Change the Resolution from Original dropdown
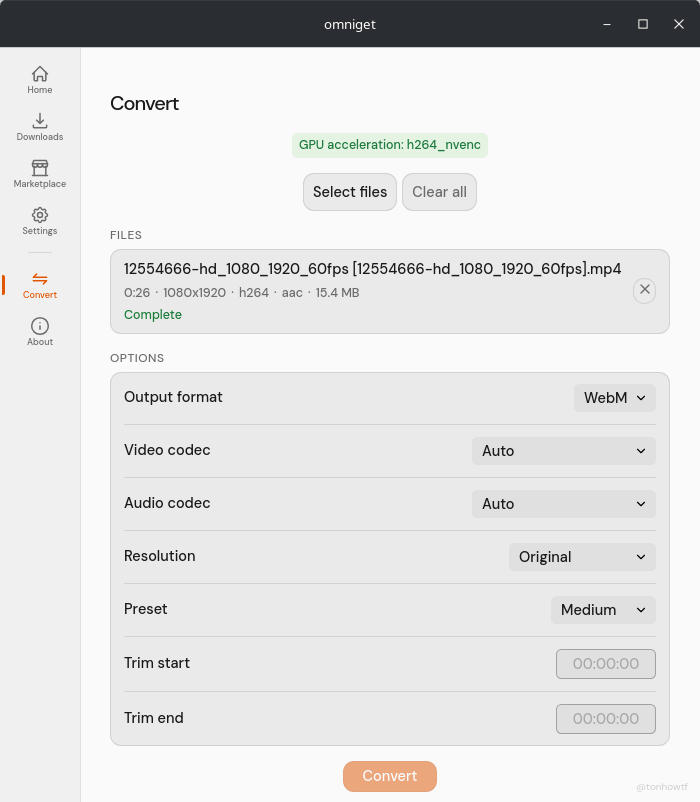 click(582, 557)
